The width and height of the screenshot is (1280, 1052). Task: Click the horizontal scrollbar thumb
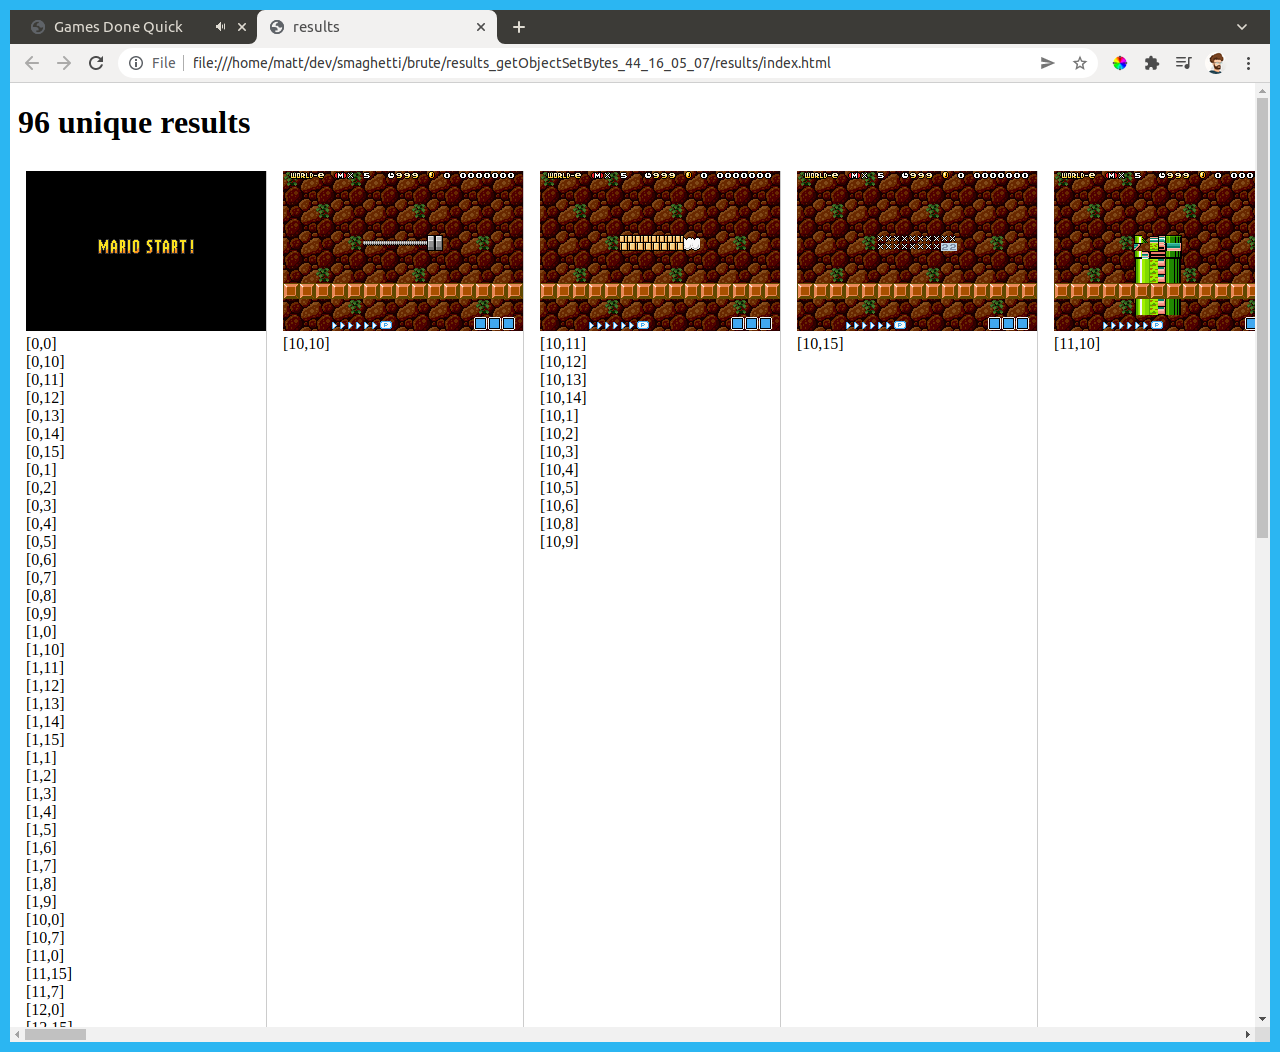click(x=55, y=1034)
